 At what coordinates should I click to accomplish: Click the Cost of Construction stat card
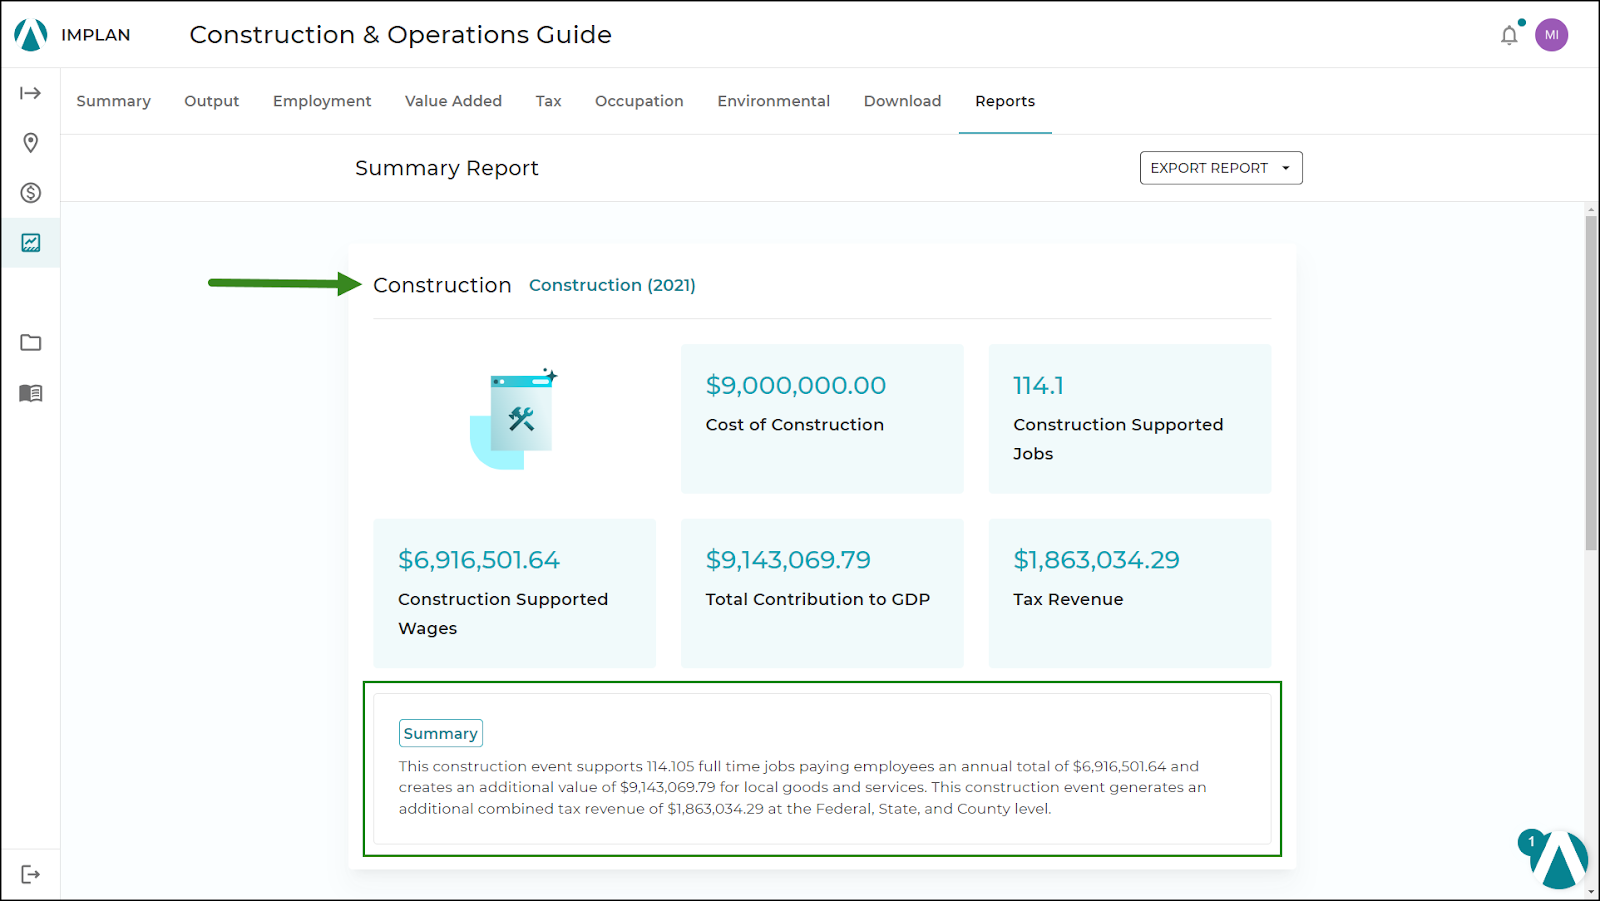pos(821,419)
